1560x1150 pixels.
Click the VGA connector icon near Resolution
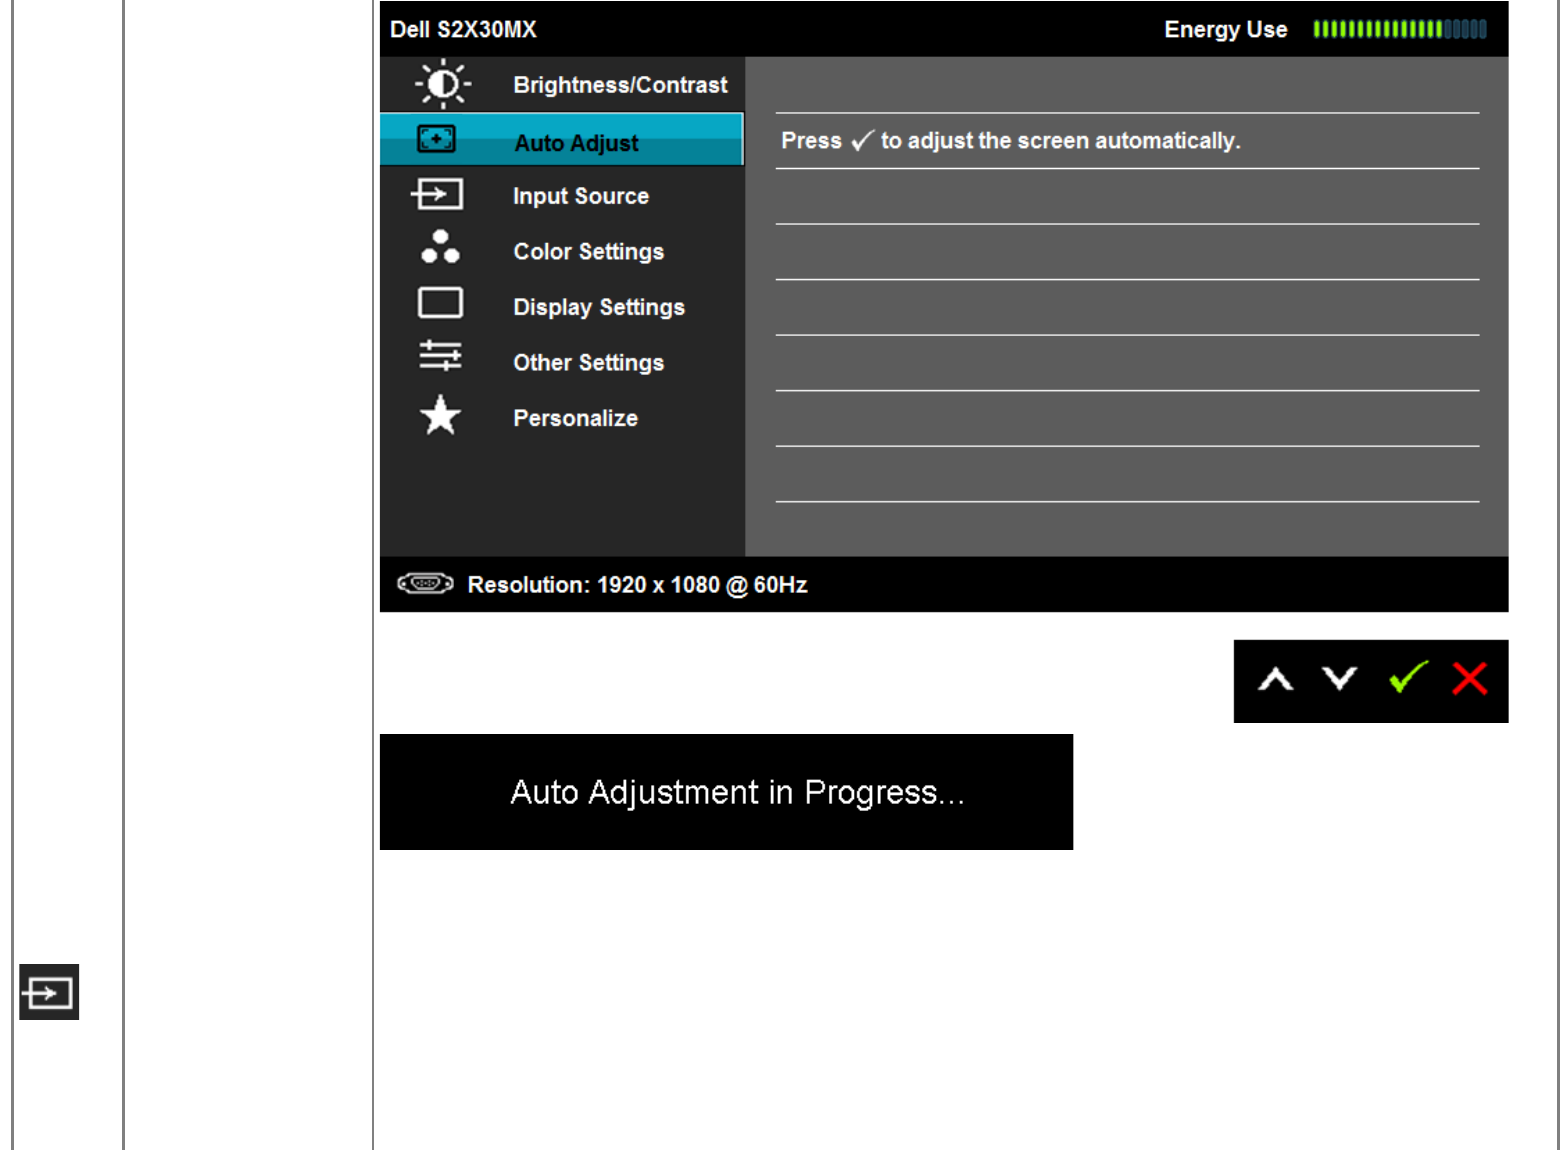[x=425, y=583]
